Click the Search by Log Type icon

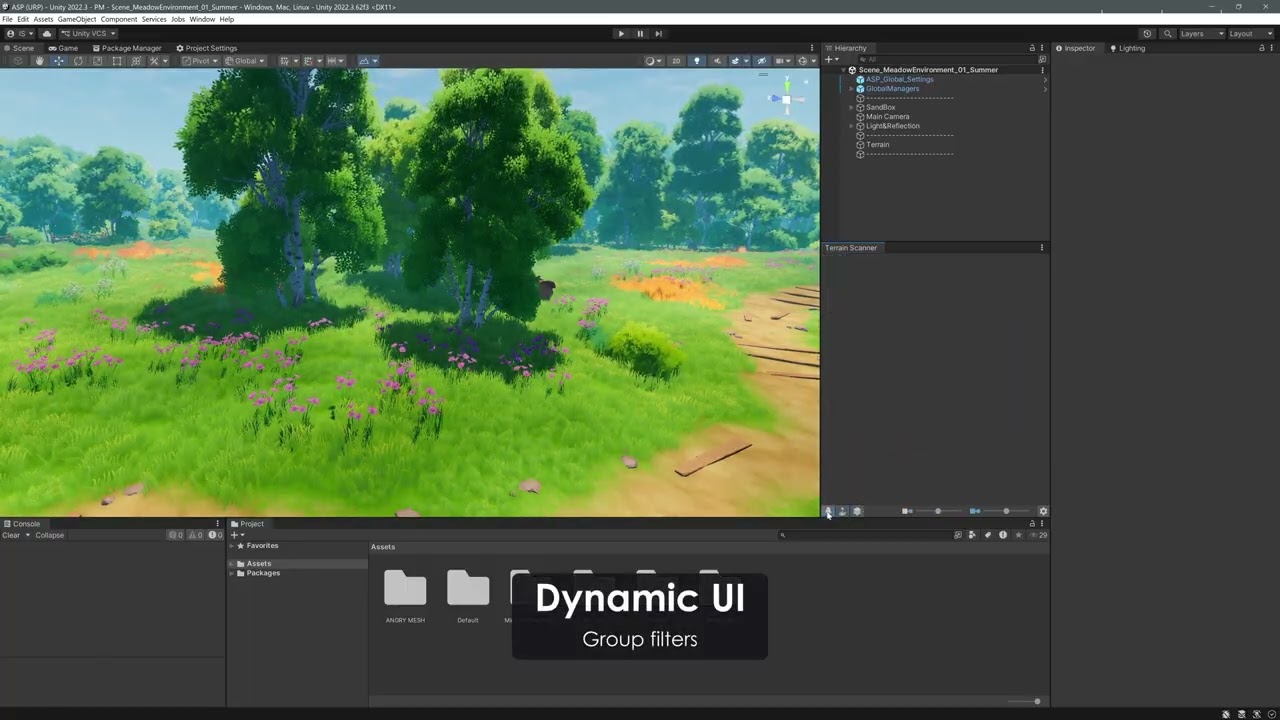coord(1003,535)
